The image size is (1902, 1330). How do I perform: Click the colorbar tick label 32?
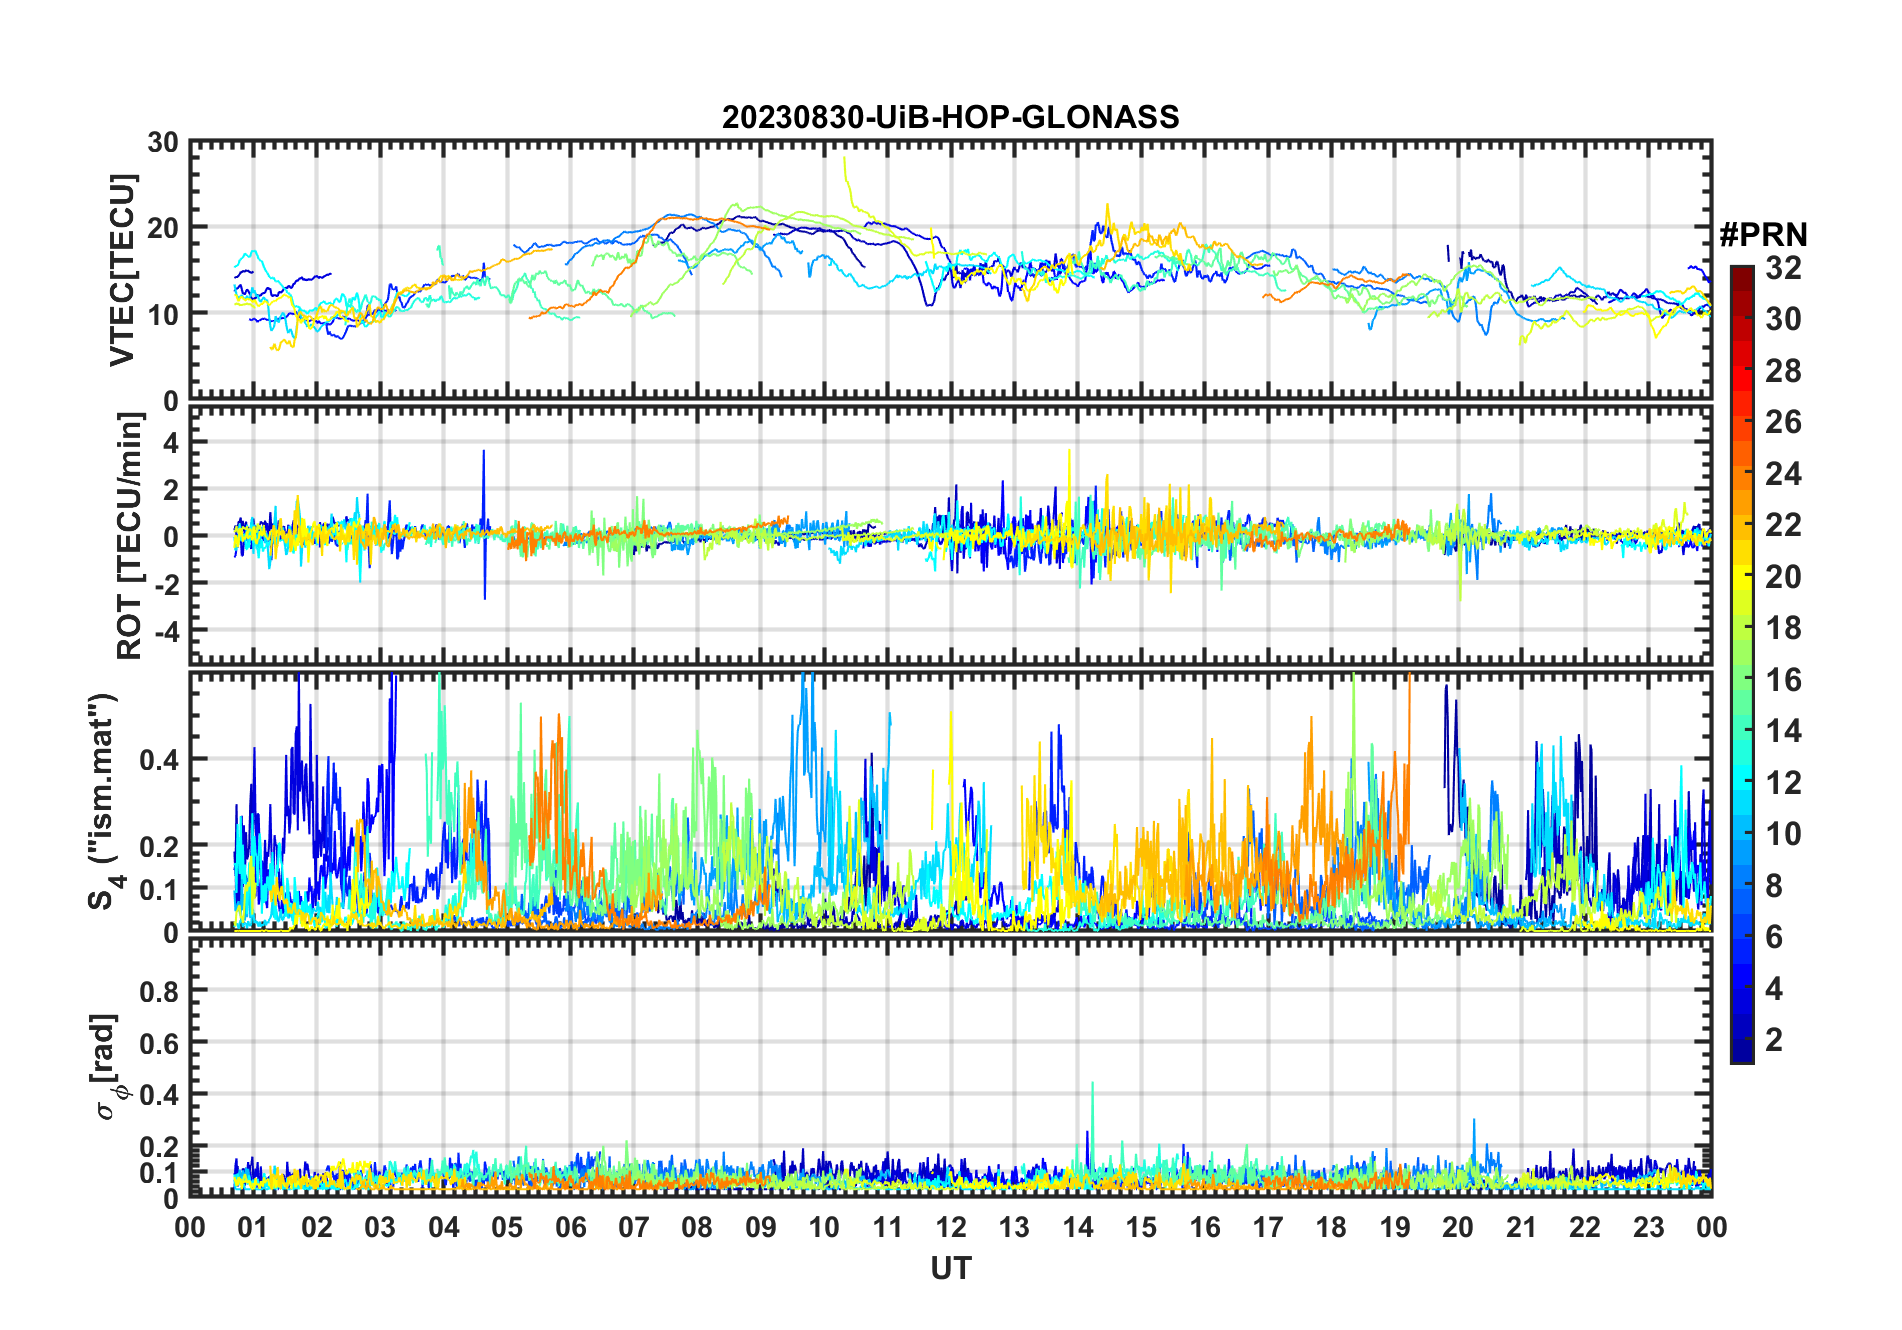[1783, 268]
